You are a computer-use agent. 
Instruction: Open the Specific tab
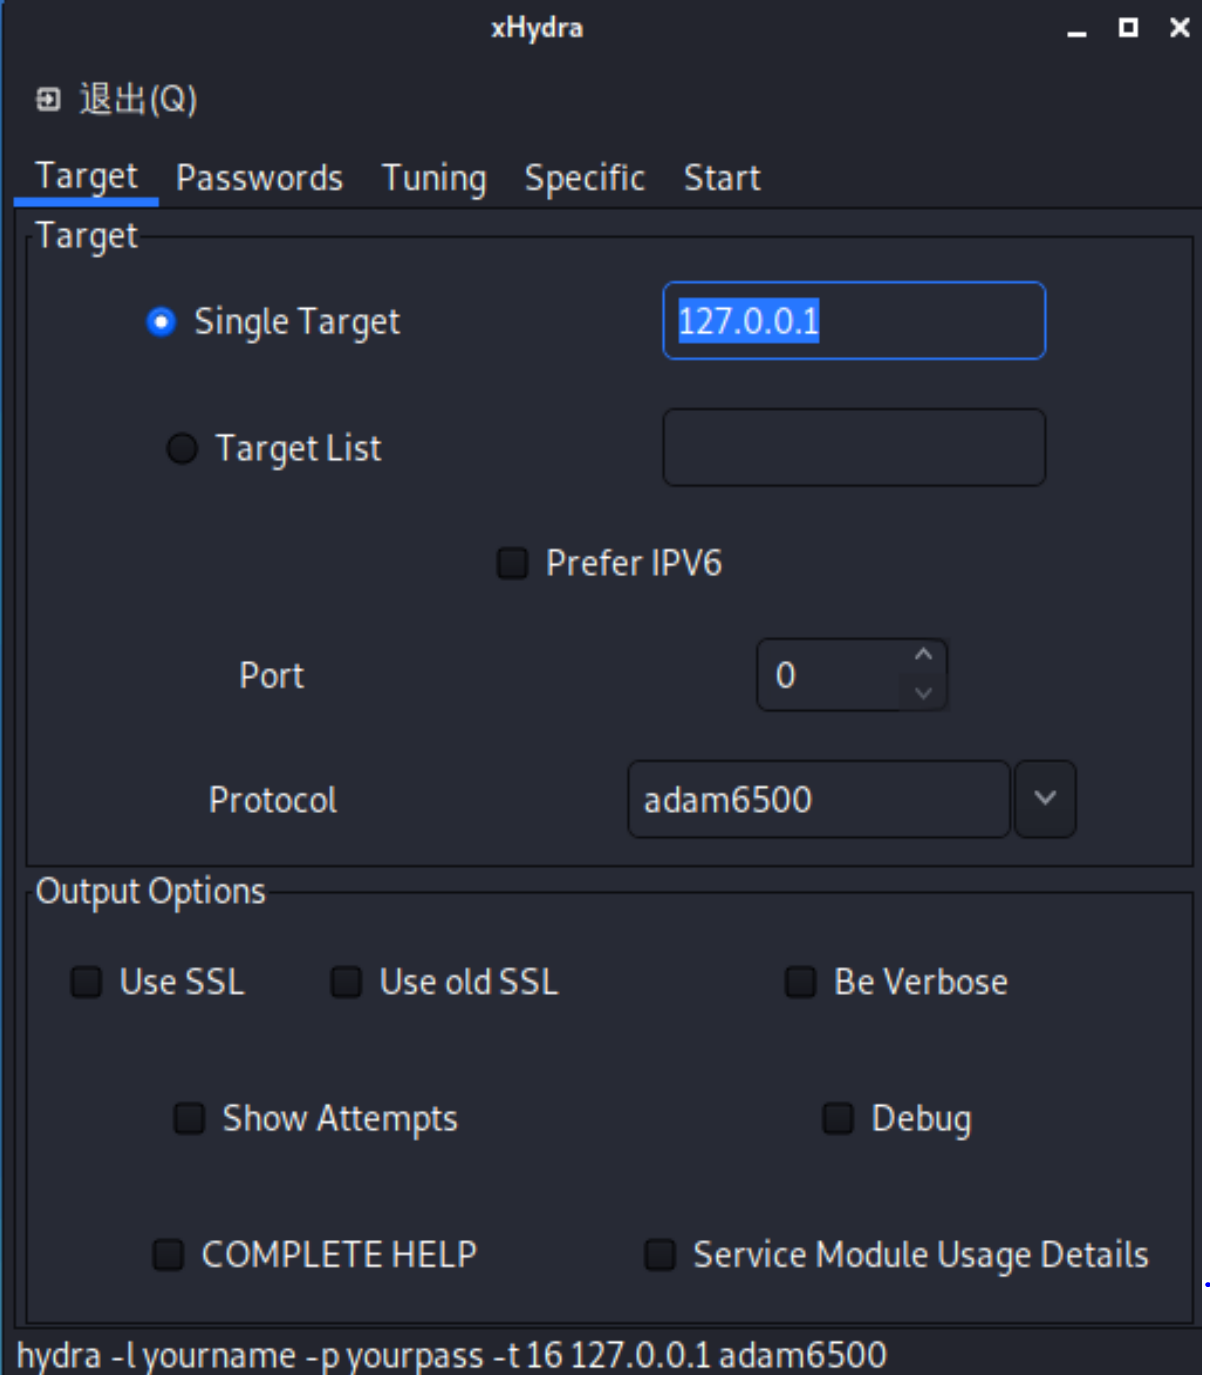pyautogui.click(x=585, y=178)
